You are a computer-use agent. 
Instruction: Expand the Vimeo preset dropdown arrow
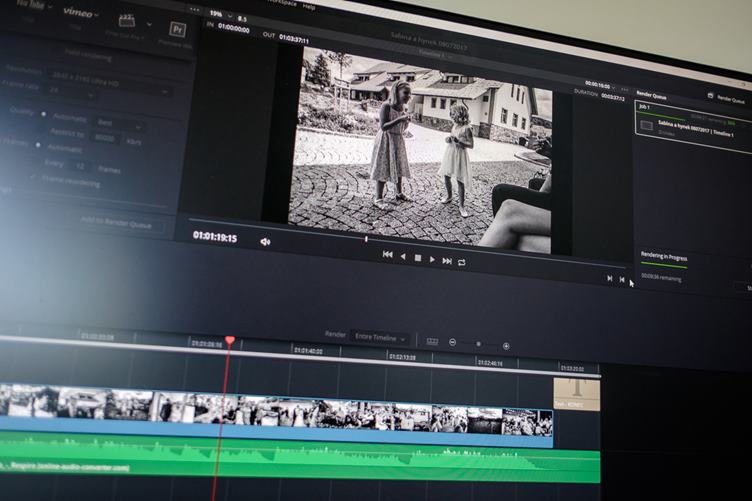pyautogui.click(x=96, y=15)
